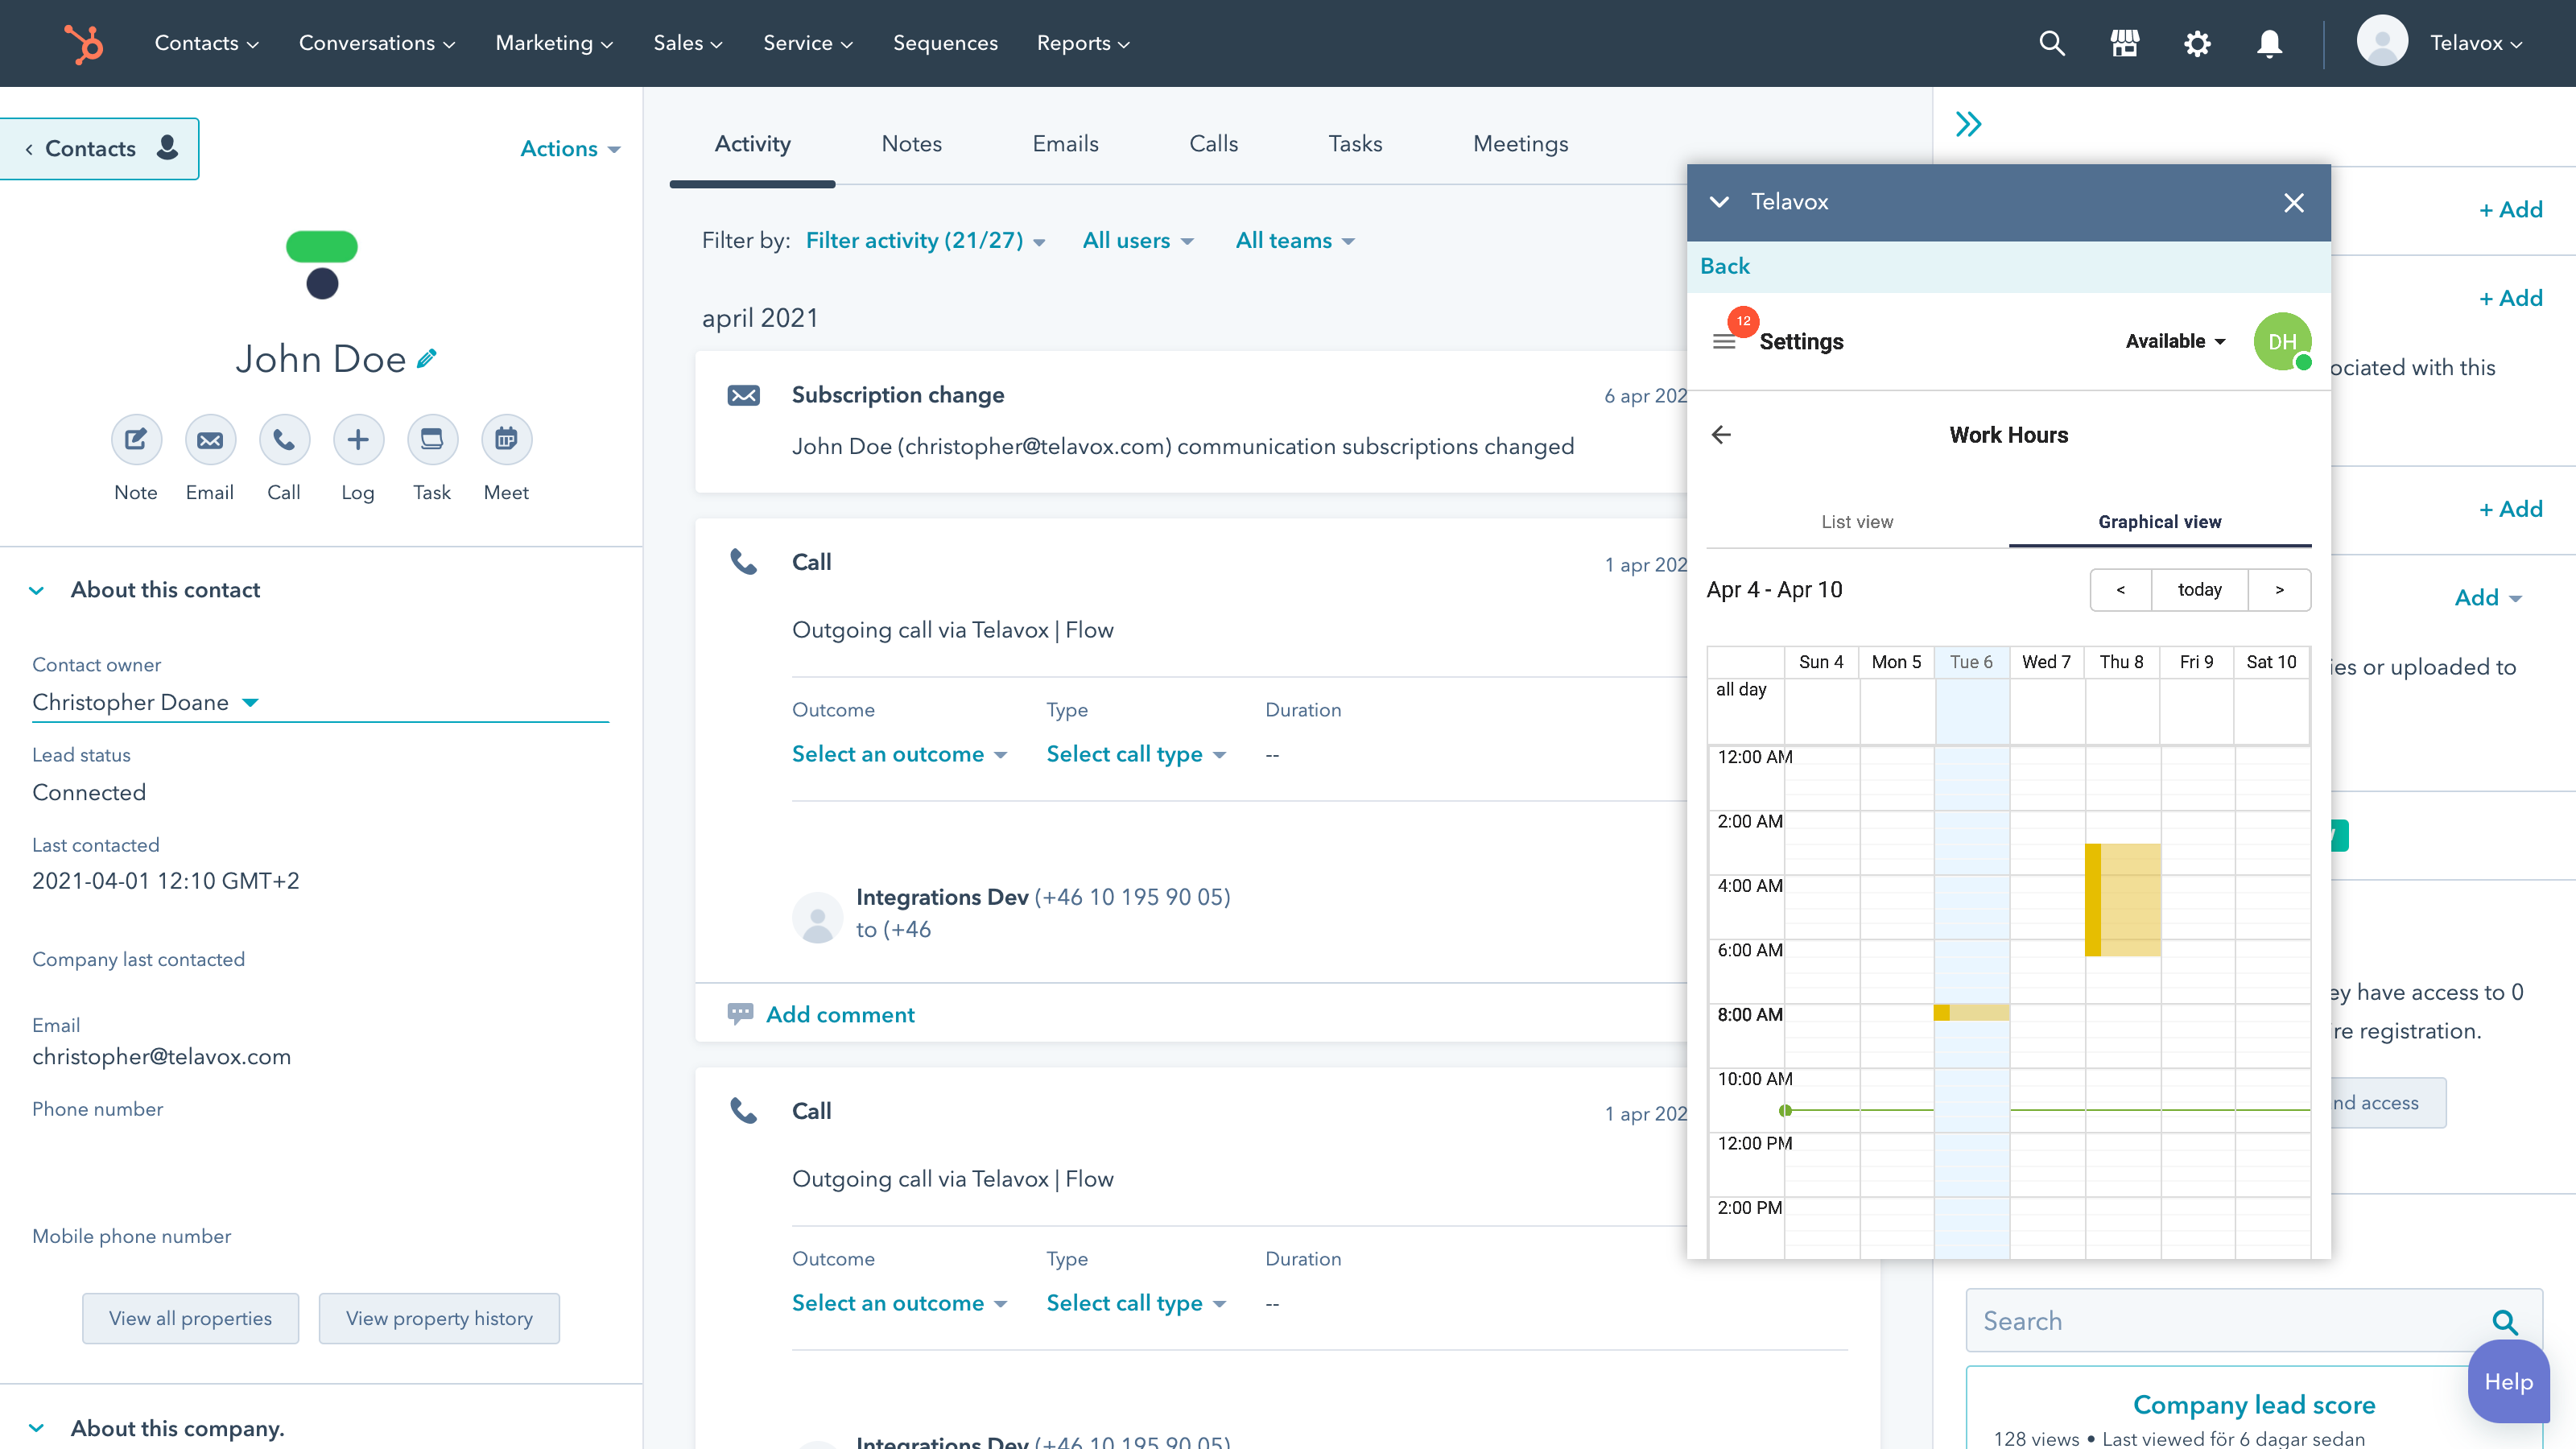
Task: Open the notifications bell
Action: click(2269, 43)
